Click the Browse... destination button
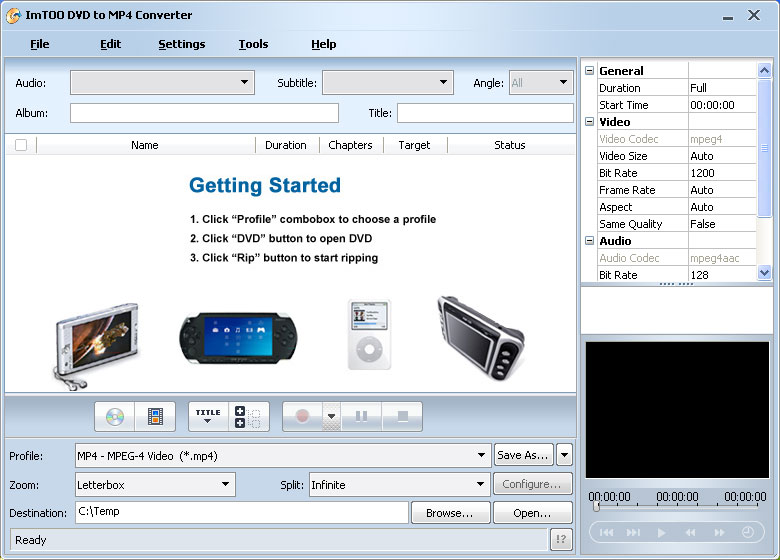This screenshot has height=560, width=780. [x=450, y=513]
